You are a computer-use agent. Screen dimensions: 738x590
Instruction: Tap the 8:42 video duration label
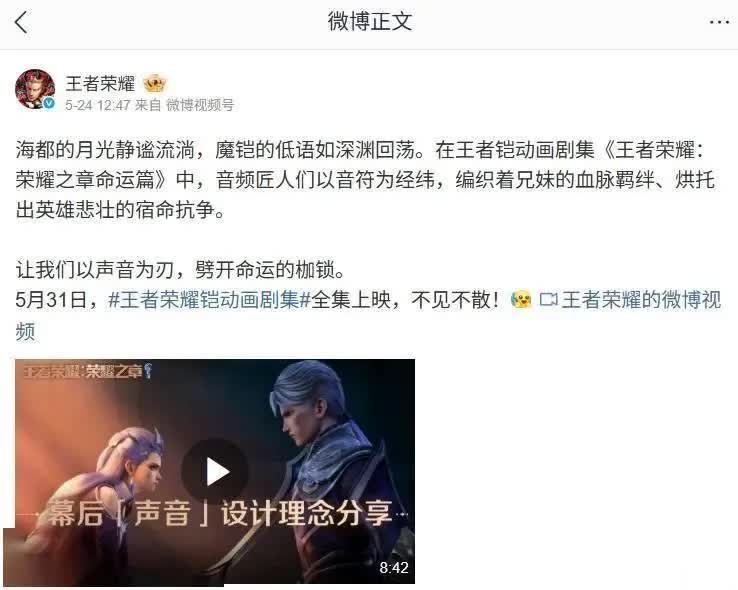(x=394, y=567)
